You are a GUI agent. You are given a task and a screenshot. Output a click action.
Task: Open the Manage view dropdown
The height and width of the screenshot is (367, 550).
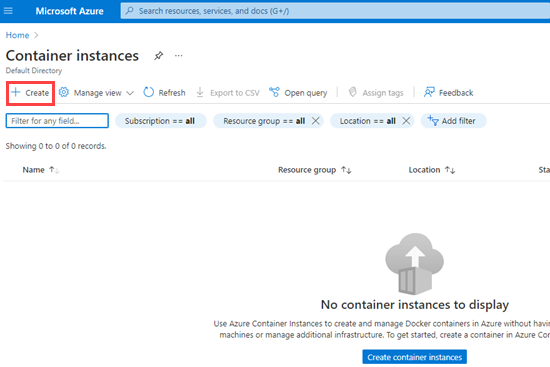point(96,93)
